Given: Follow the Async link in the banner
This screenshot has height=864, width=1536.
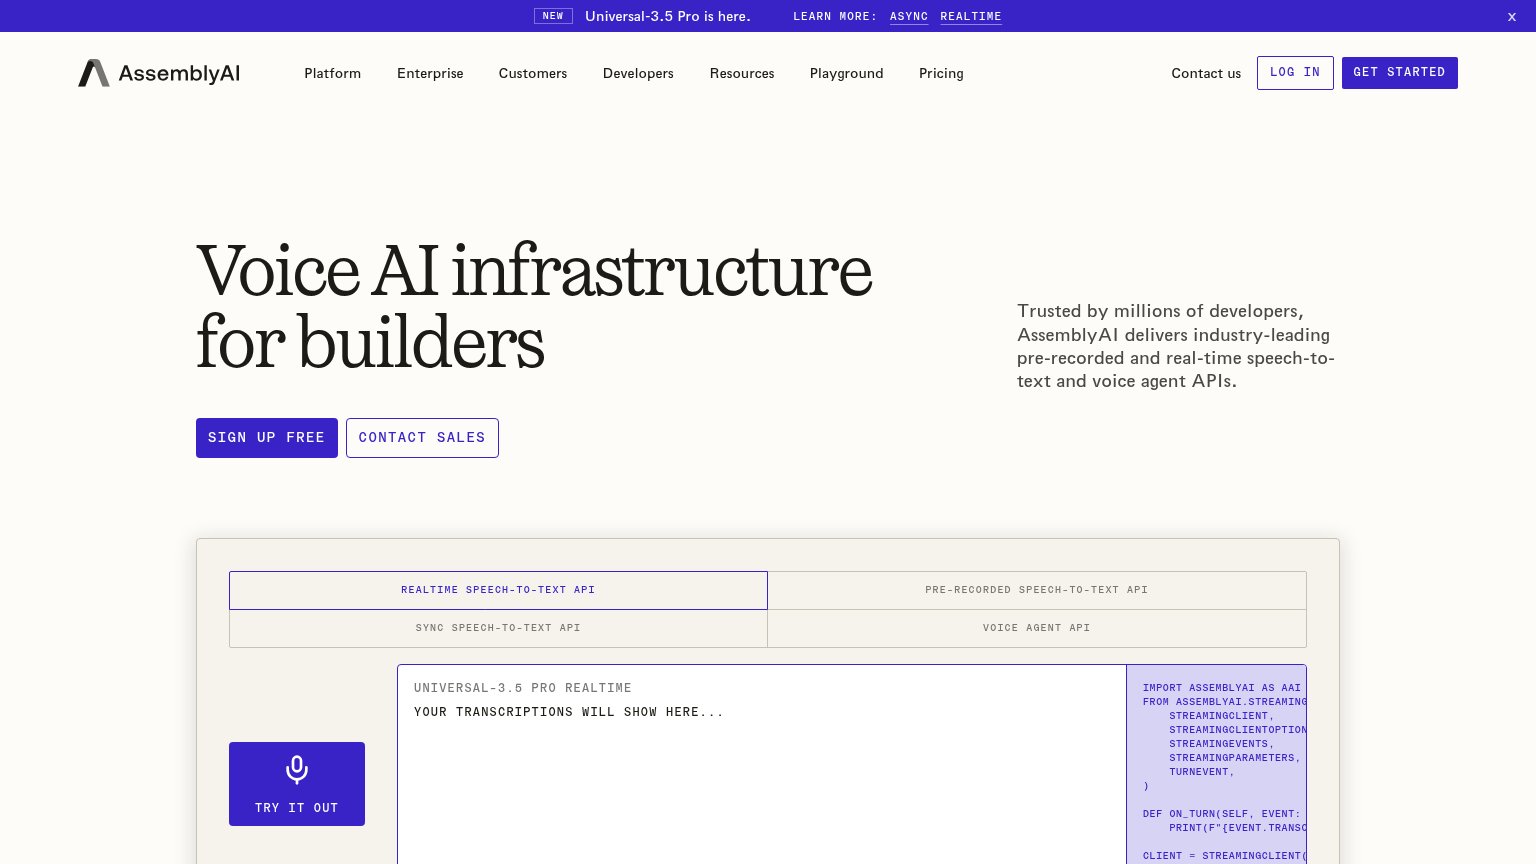Looking at the screenshot, I should click(909, 16).
